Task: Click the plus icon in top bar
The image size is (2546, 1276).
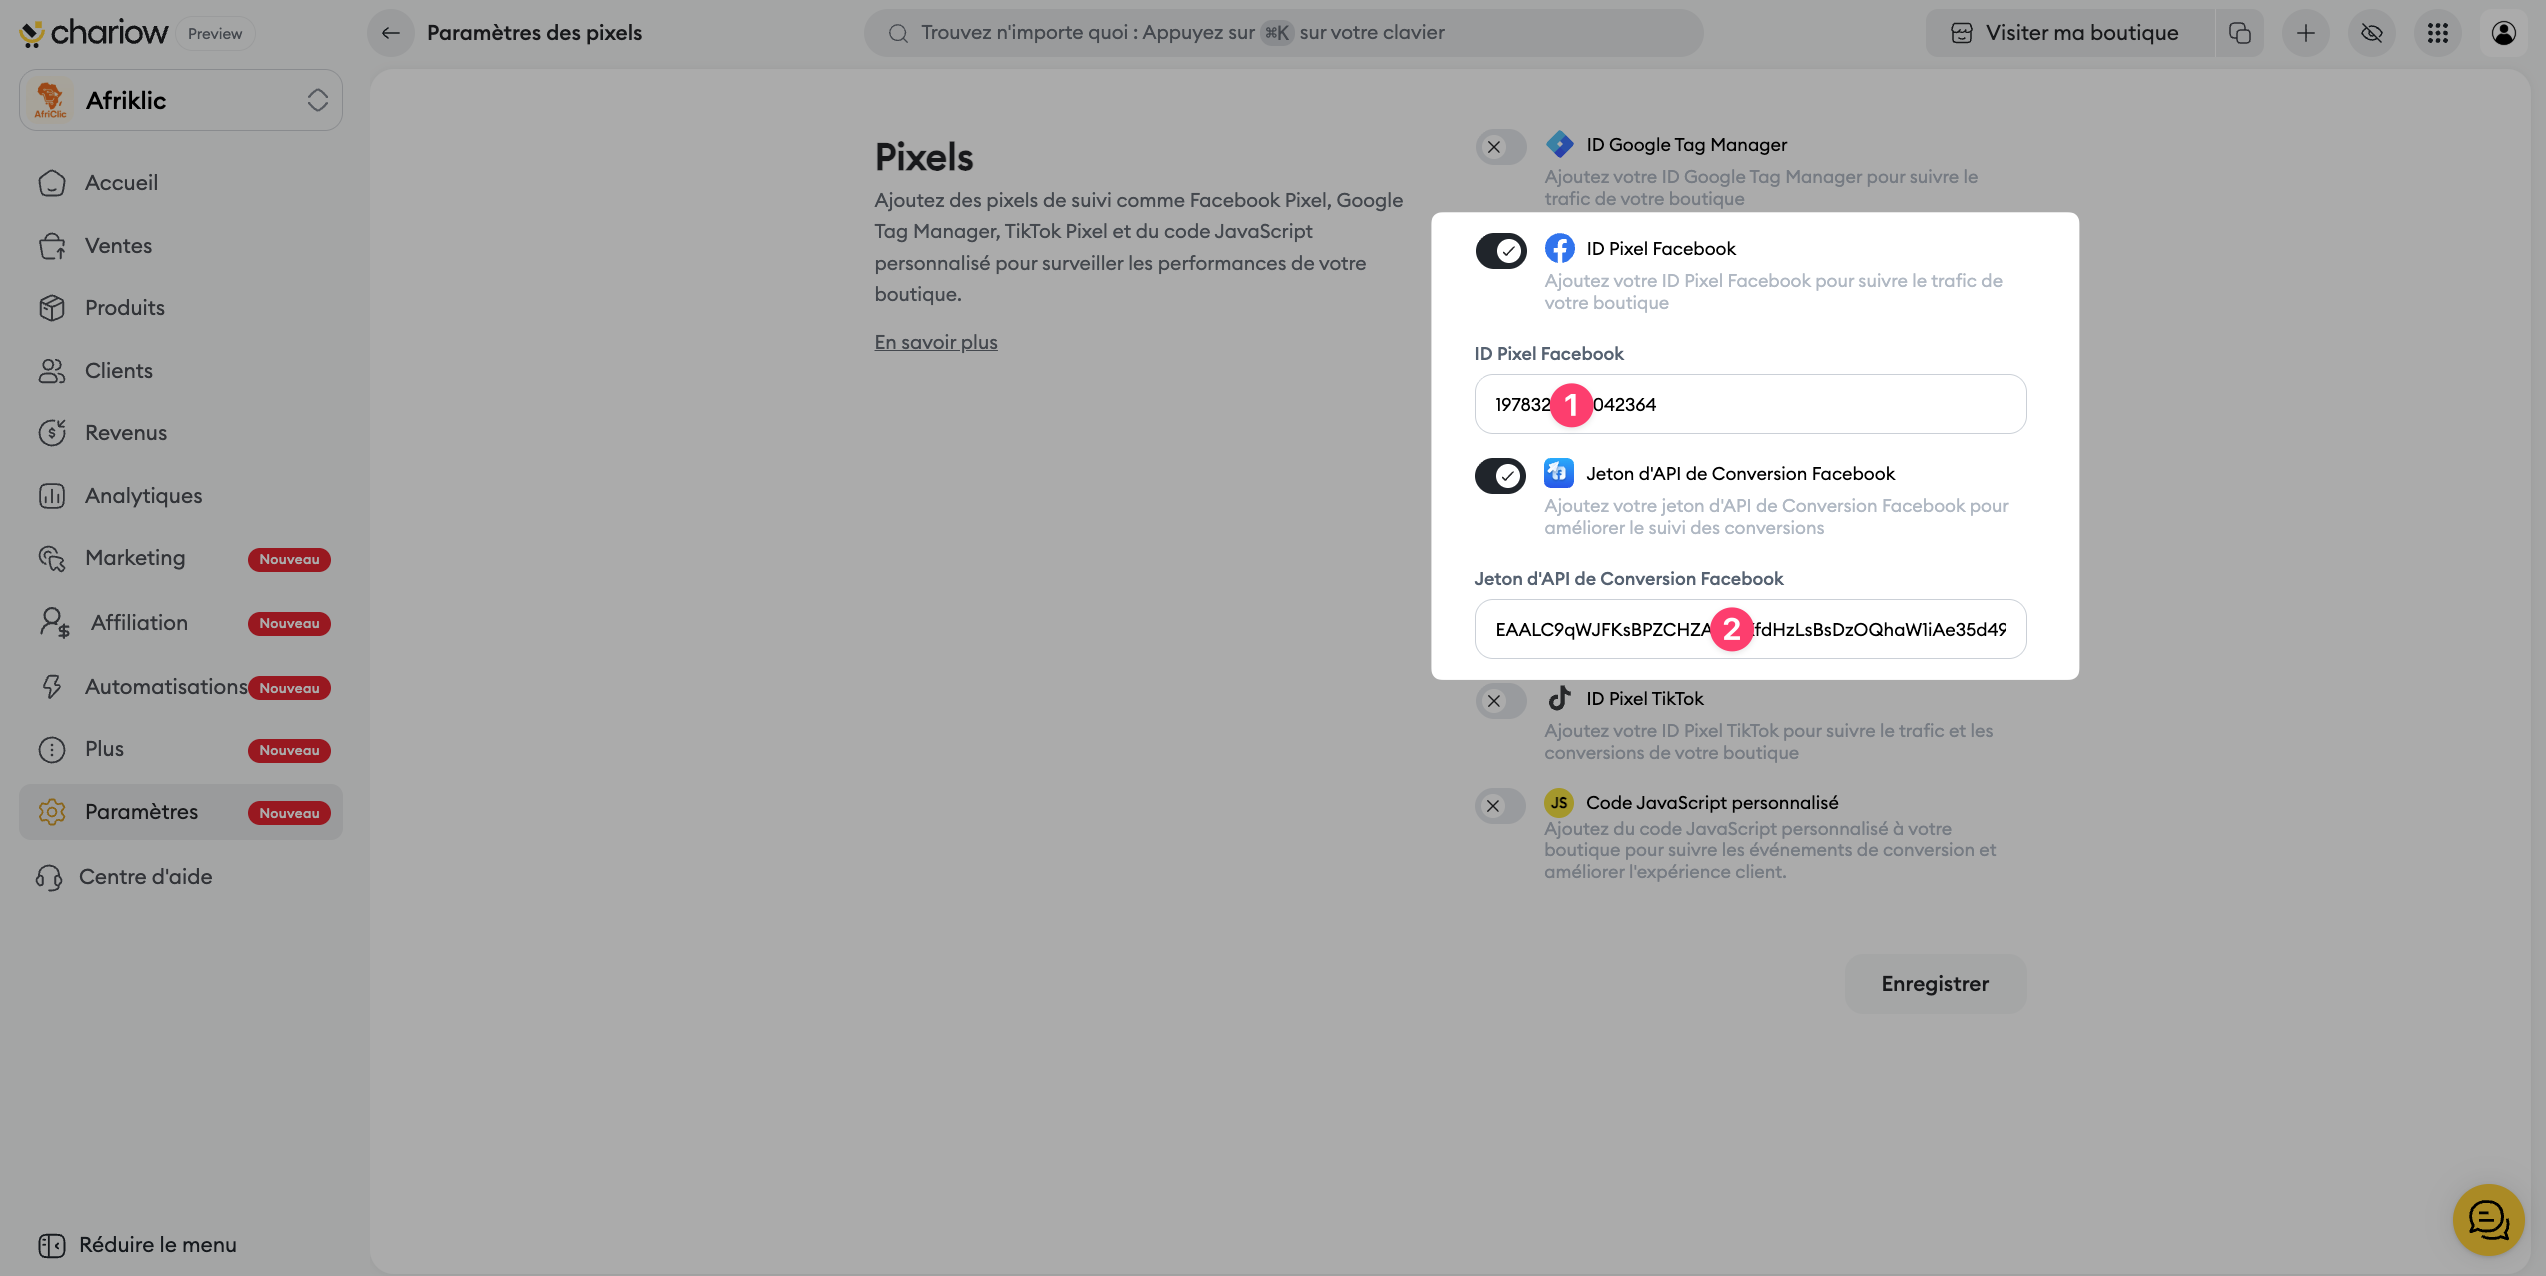Action: coord(2306,33)
